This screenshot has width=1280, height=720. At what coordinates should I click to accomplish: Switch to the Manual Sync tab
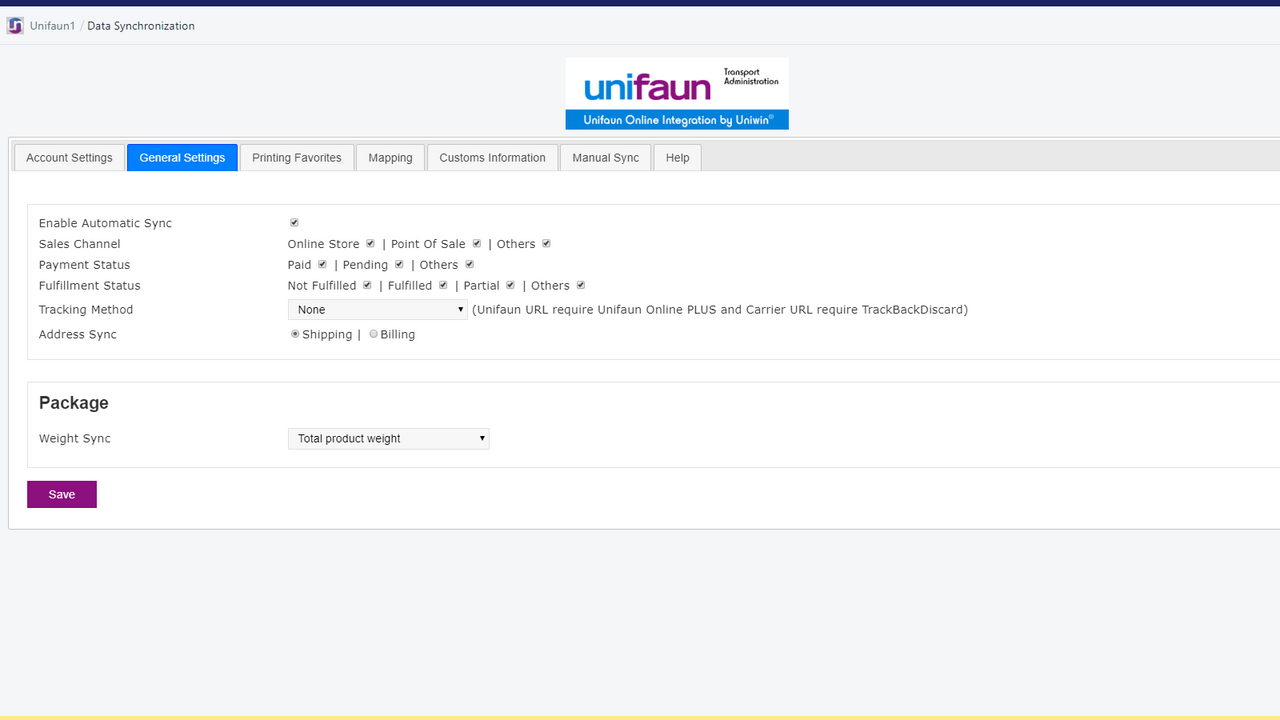tap(606, 158)
